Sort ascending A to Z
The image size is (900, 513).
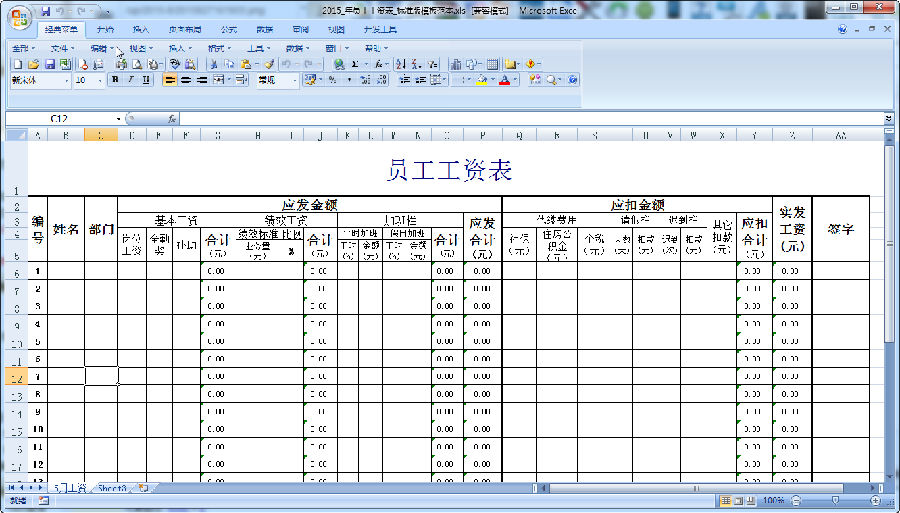click(x=401, y=64)
